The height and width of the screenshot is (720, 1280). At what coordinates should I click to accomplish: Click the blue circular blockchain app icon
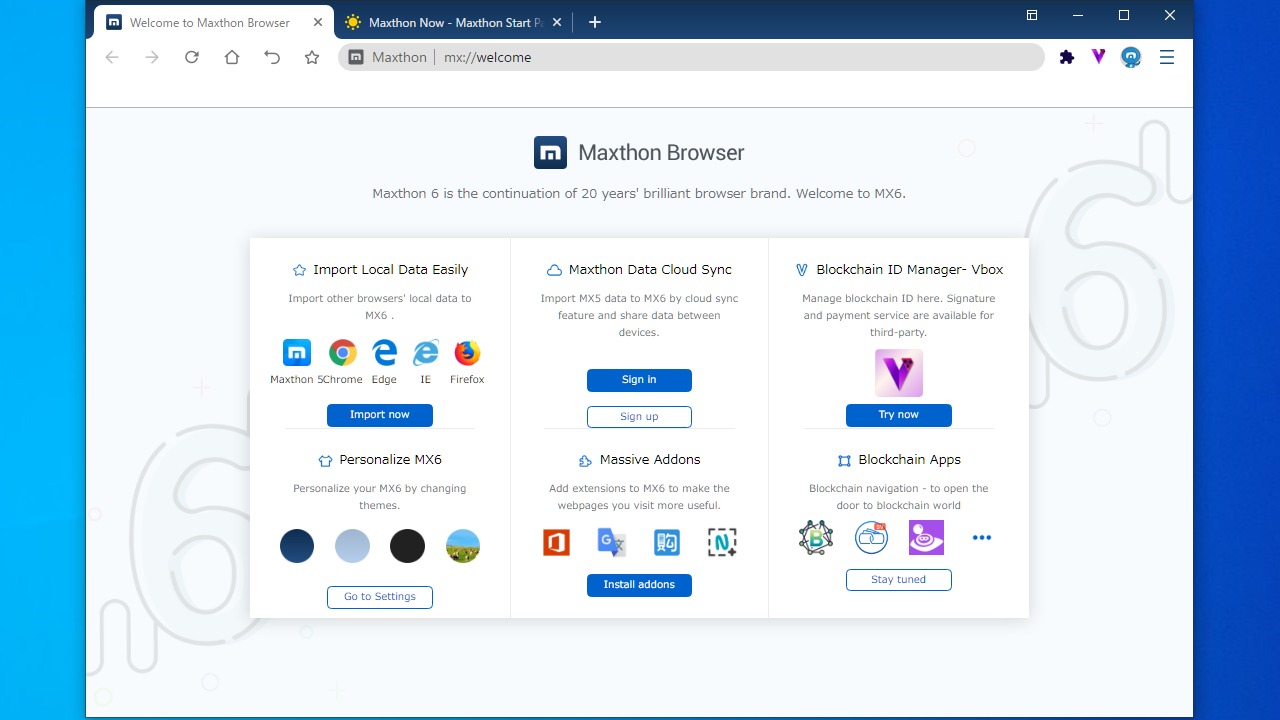pyautogui.click(x=872, y=538)
